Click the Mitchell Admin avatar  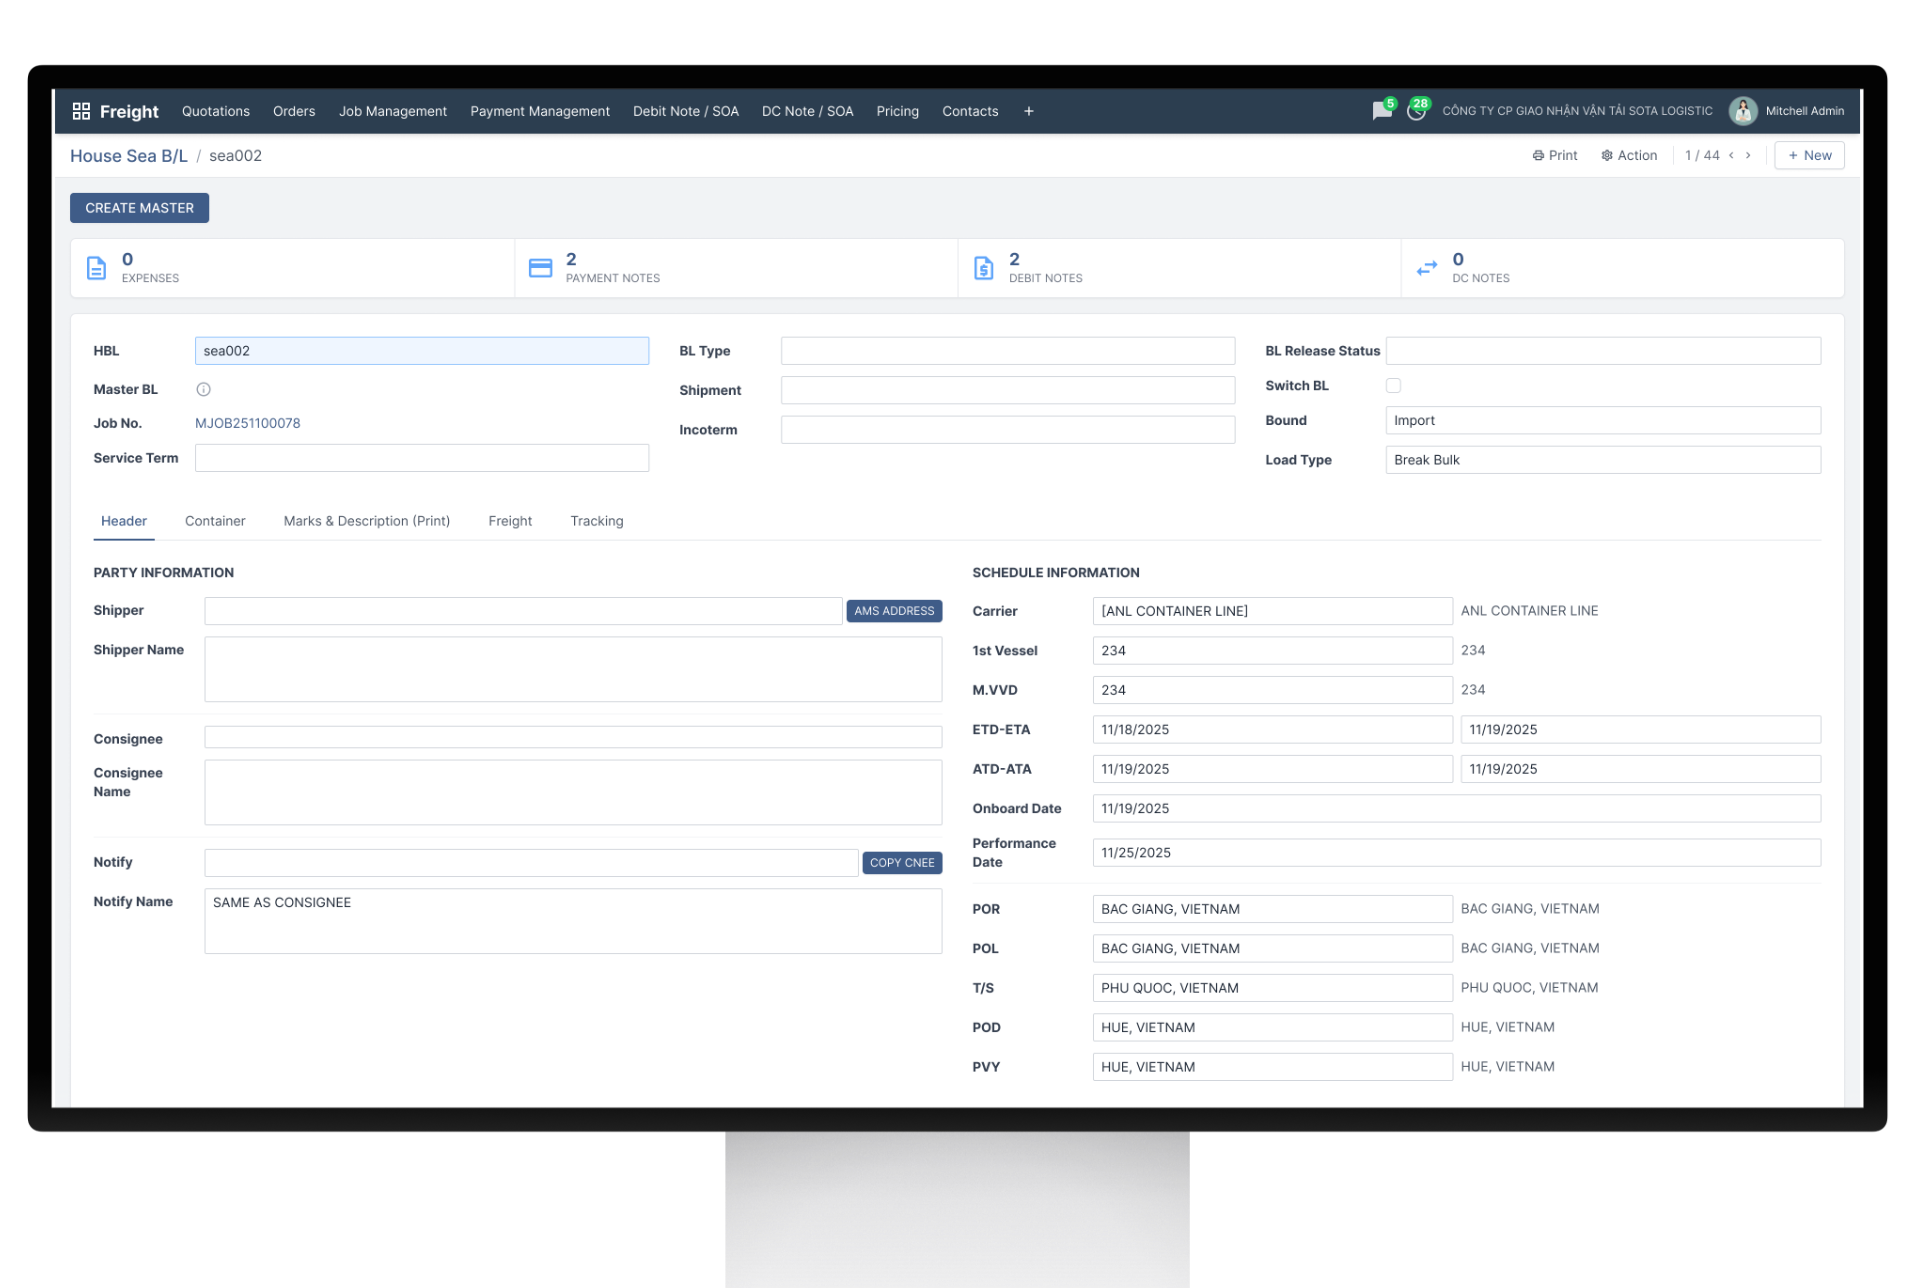(x=1743, y=111)
